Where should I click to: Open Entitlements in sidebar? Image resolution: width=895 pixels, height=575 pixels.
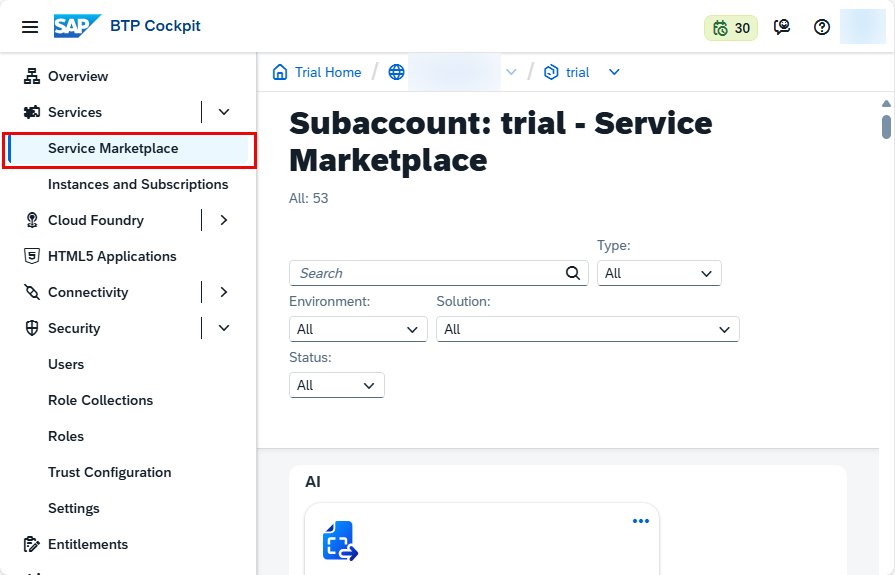pos(88,544)
